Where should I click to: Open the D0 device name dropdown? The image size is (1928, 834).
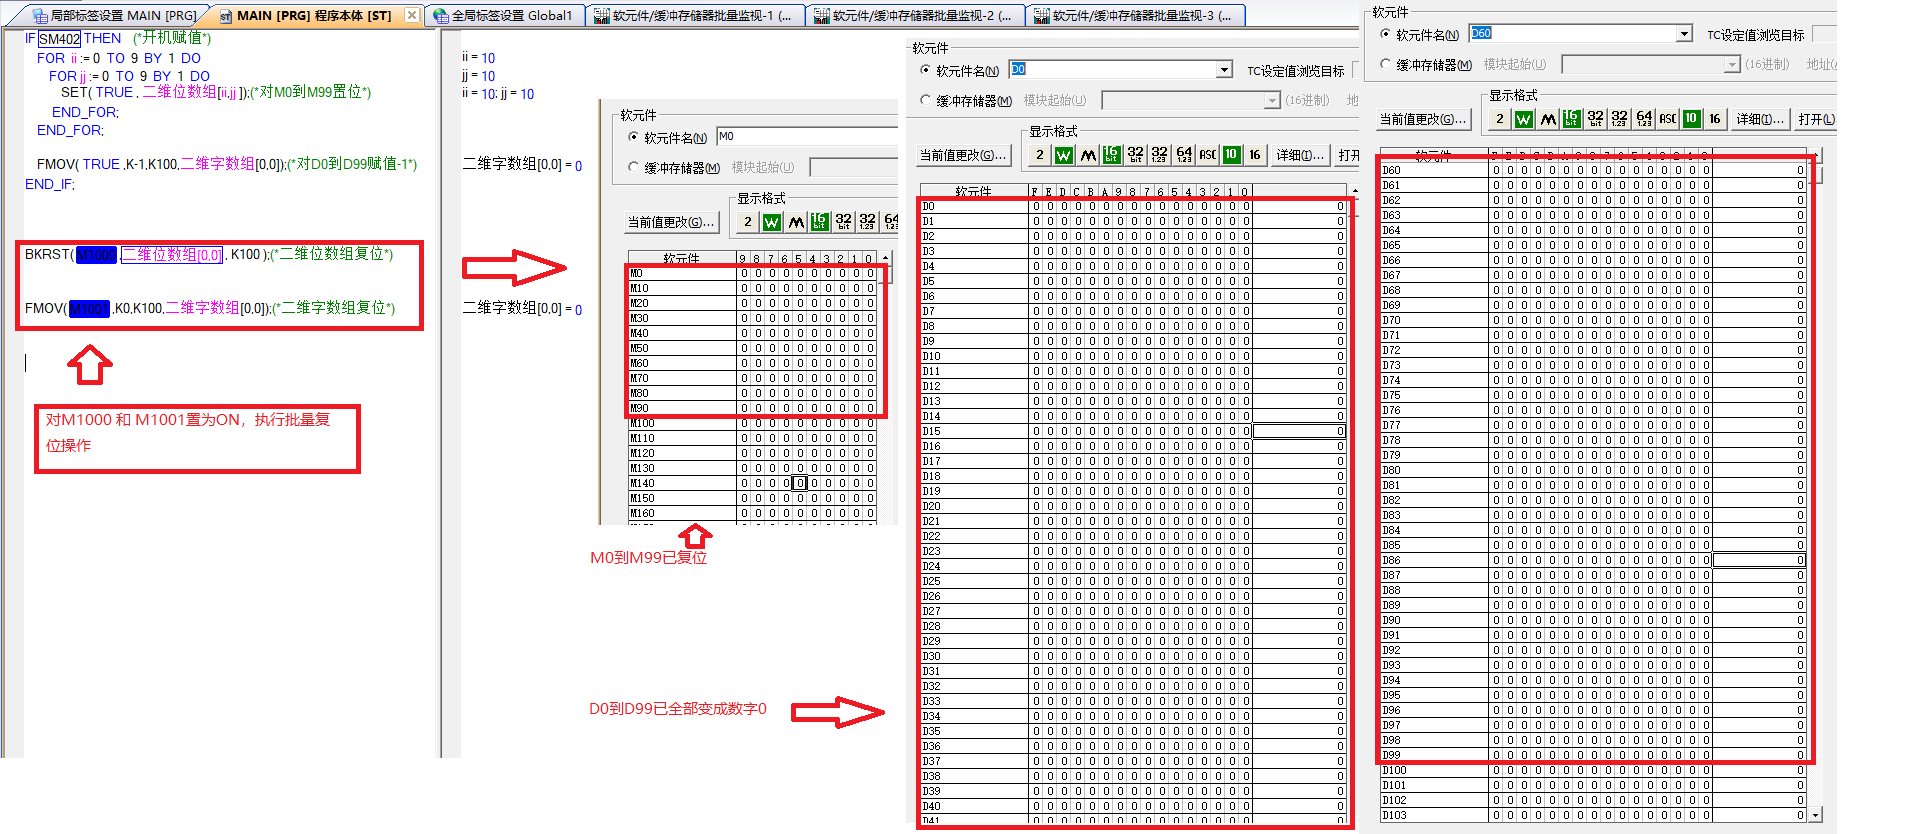(1224, 70)
